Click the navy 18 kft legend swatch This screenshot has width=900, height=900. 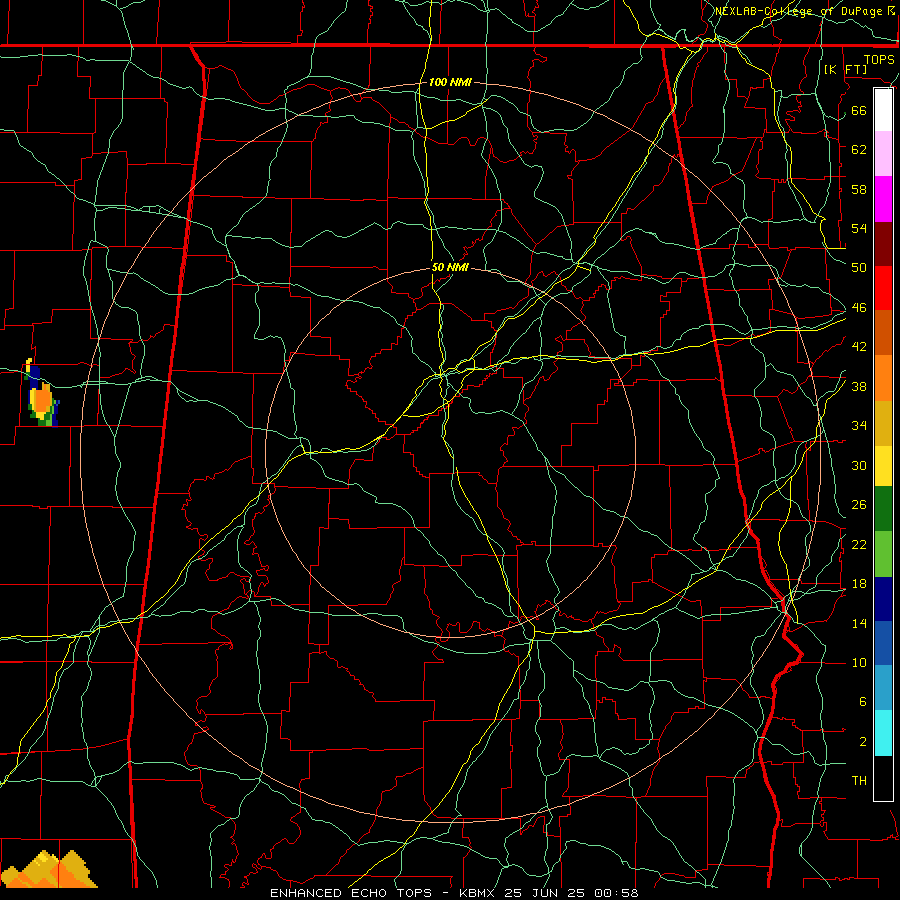coord(883,599)
